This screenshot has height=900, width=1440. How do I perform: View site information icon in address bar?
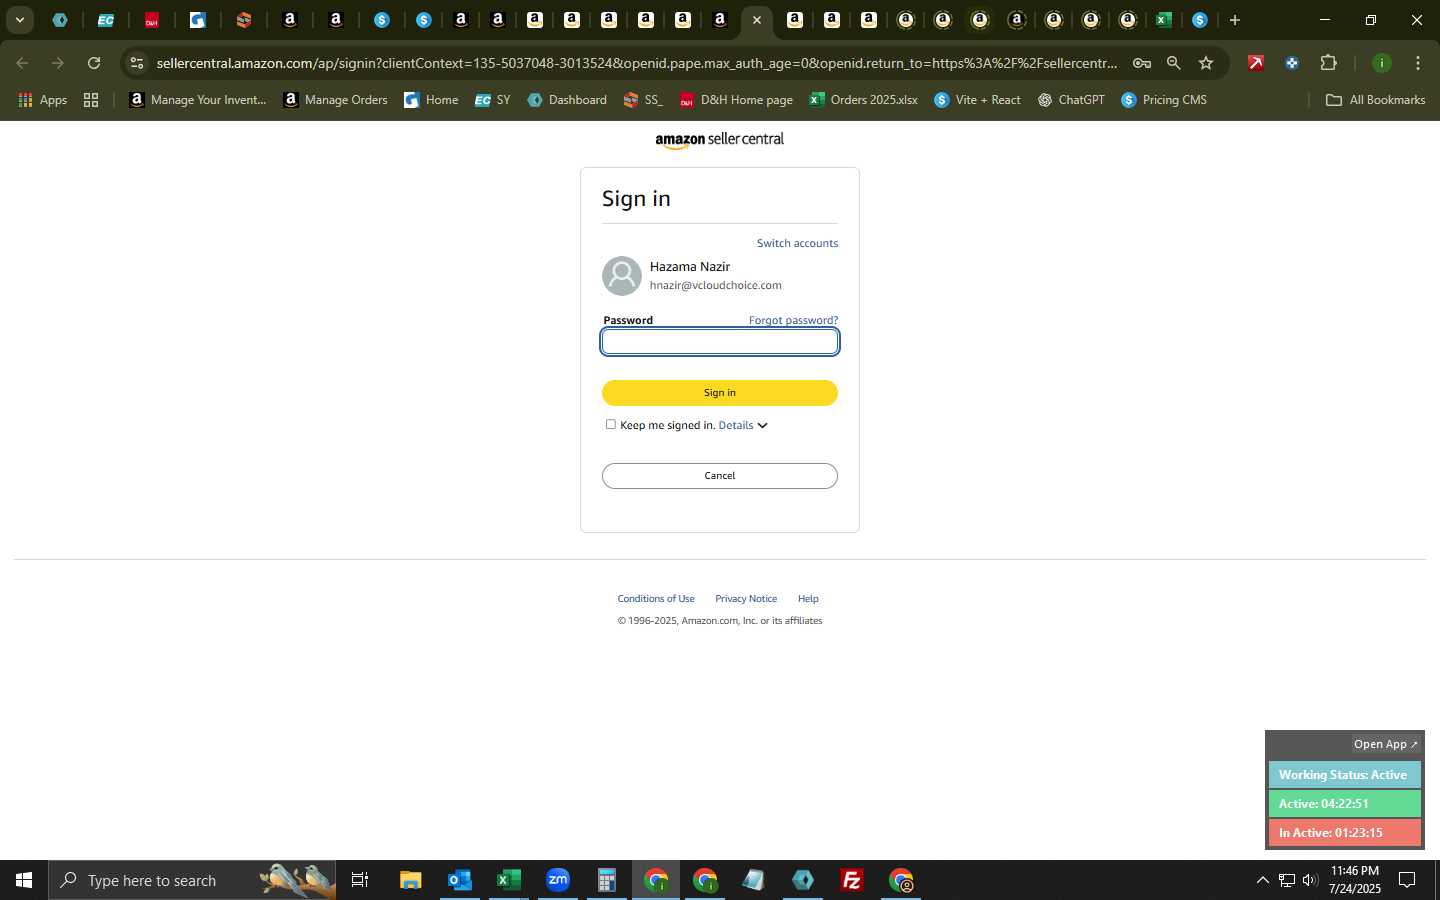click(x=137, y=63)
